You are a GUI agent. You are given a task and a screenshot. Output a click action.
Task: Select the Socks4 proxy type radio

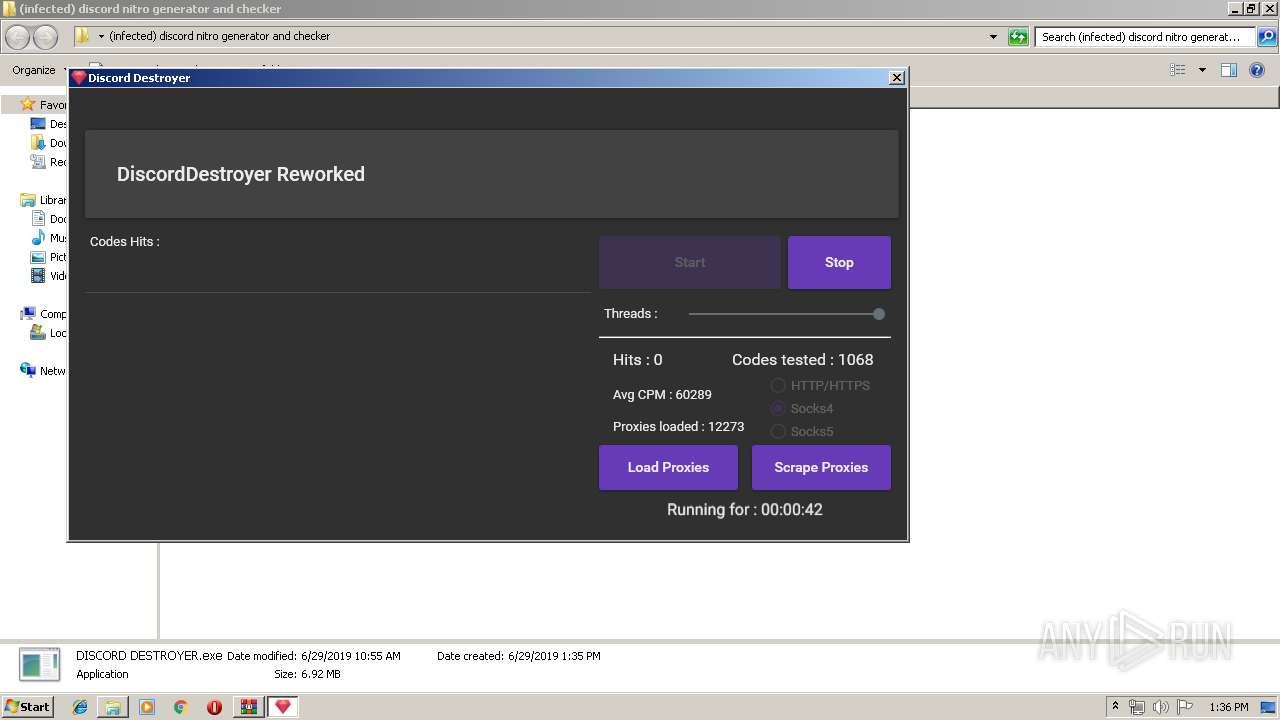click(778, 408)
